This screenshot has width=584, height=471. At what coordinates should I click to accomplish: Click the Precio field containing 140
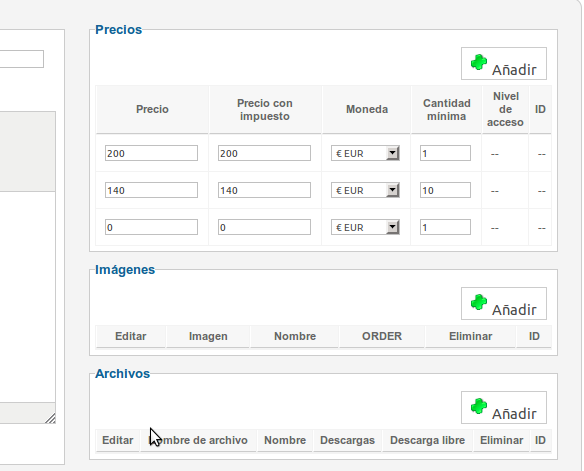(151, 190)
